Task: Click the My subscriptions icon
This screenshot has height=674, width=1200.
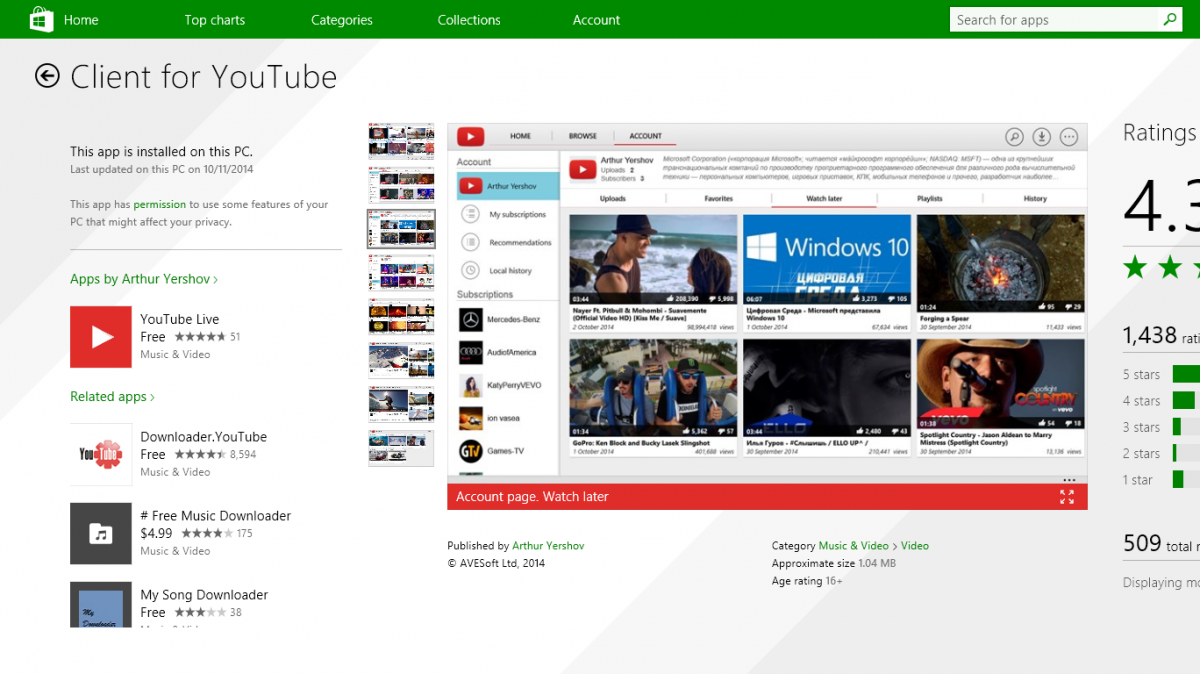Action: 470,214
